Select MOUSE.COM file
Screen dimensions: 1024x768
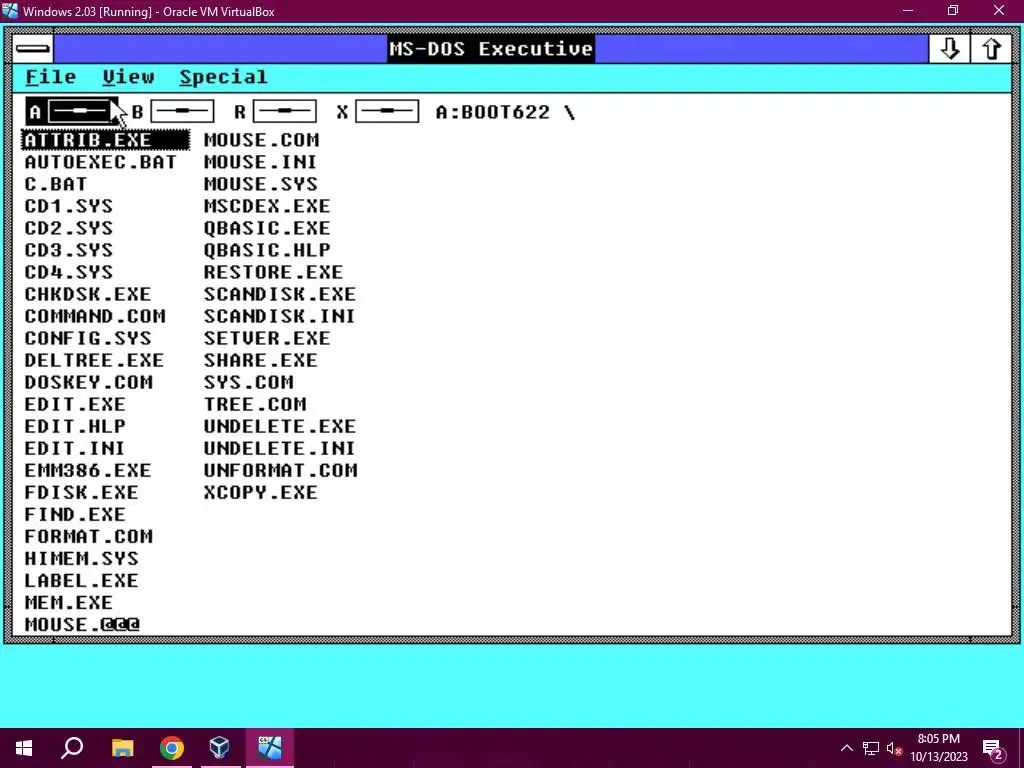[x=261, y=140]
